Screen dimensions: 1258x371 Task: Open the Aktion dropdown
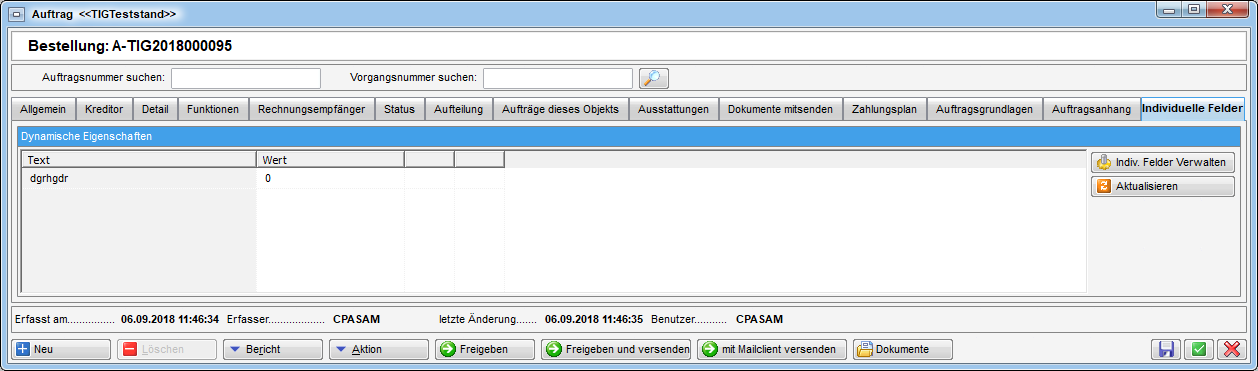pyautogui.click(x=379, y=349)
